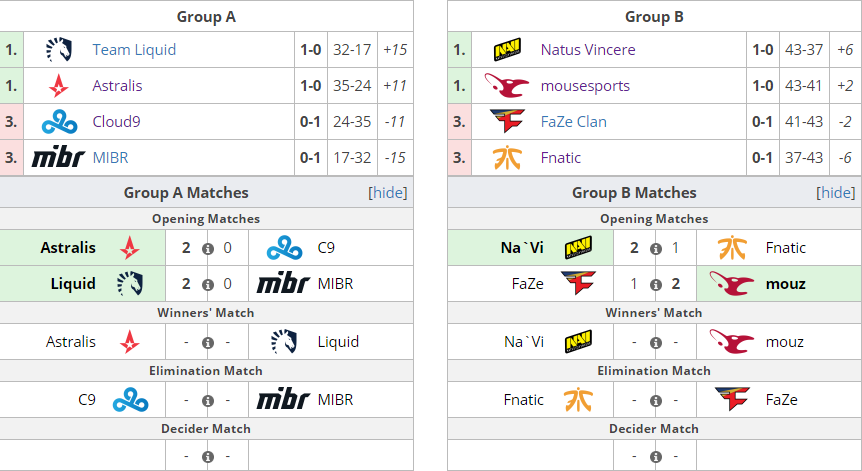This screenshot has height=471, width=862.
Task: Hide the Group A Matches section
Action: 388,192
